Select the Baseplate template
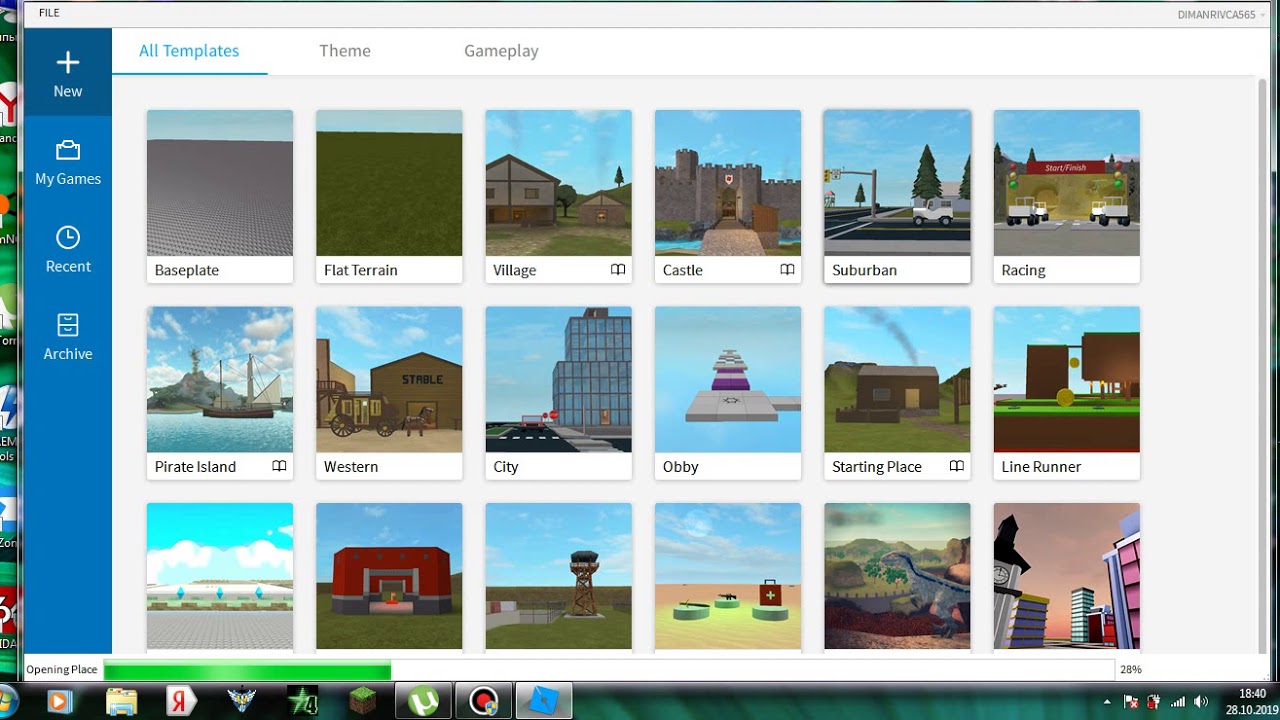The height and width of the screenshot is (720, 1280). pyautogui.click(x=220, y=196)
